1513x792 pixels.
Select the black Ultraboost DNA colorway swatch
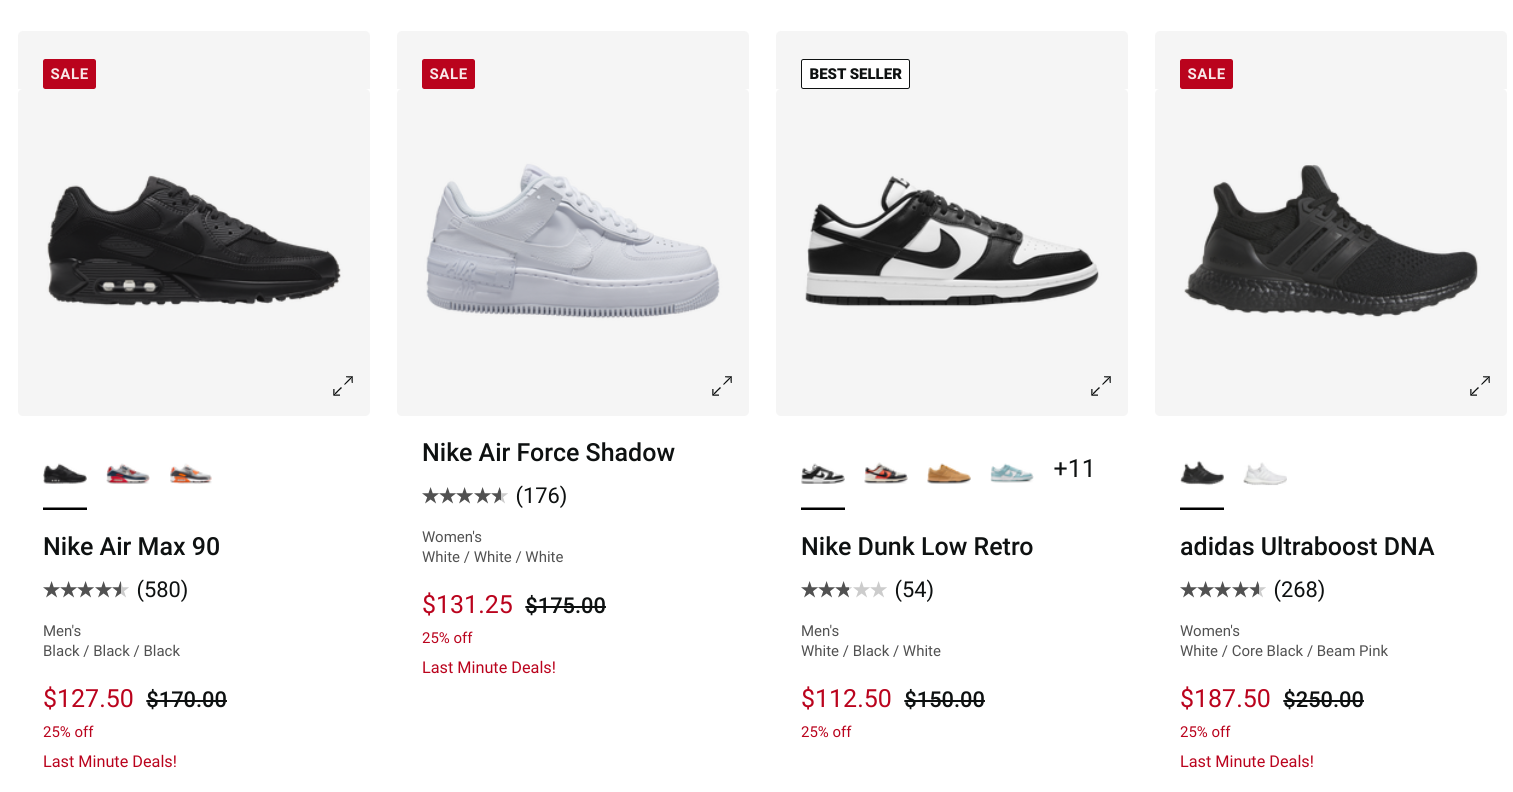(1202, 474)
